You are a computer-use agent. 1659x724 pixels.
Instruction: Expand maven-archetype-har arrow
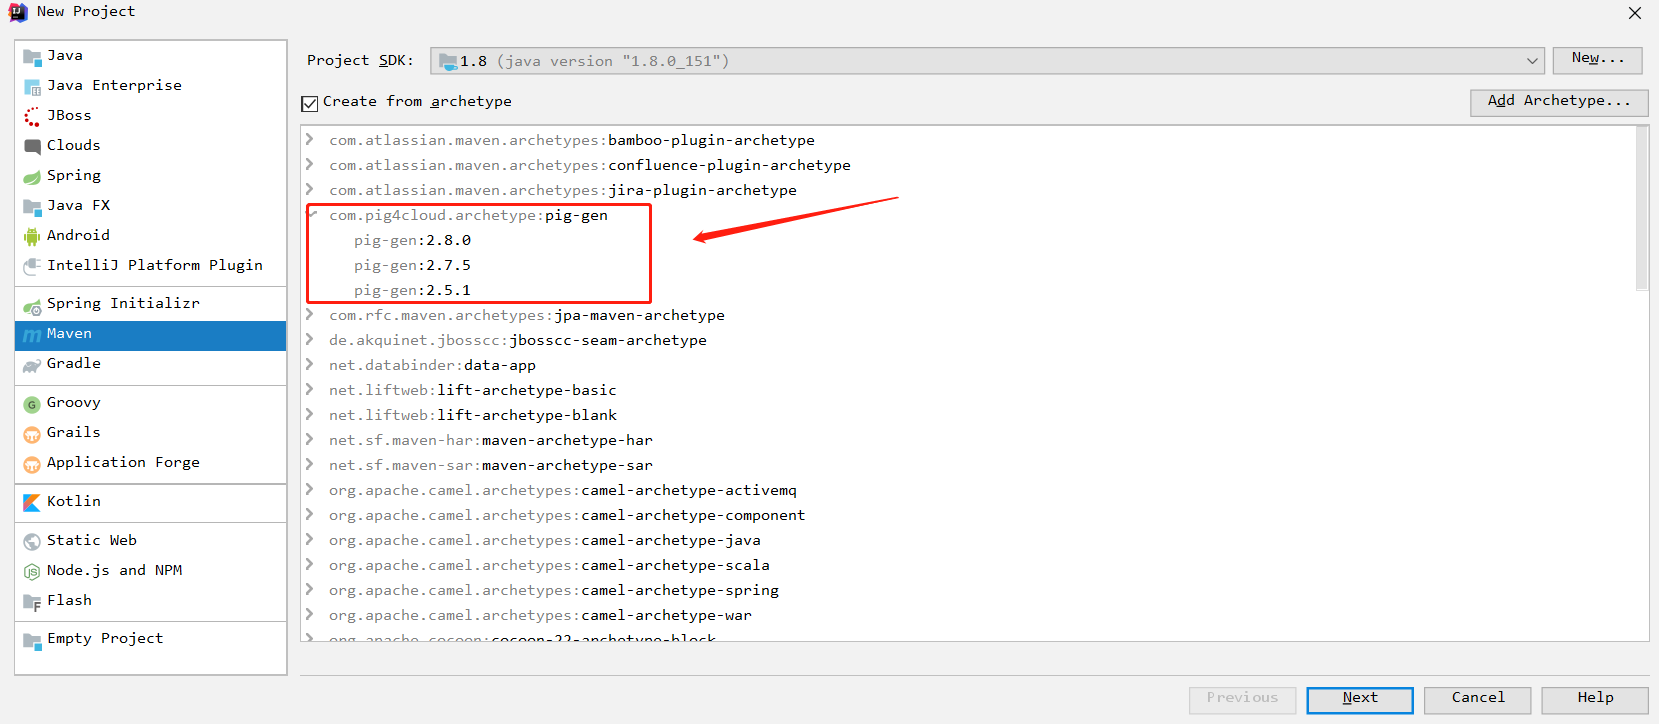click(310, 439)
